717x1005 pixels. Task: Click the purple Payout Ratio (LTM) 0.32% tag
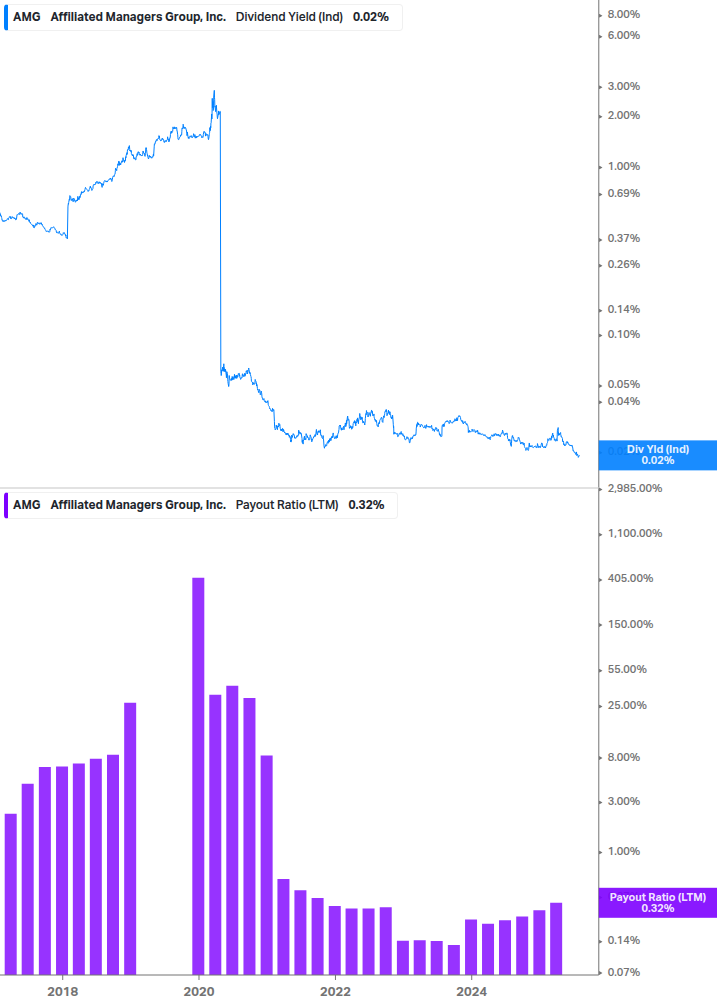click(x=657, y=902)
